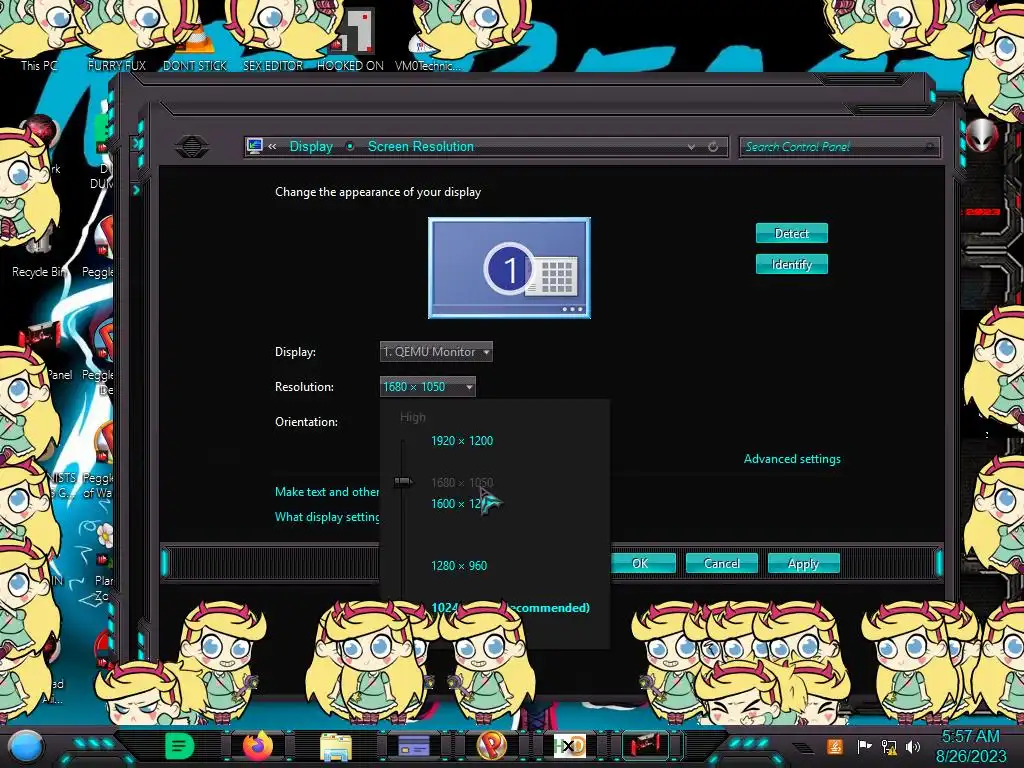The width and height of the screenshot is (1024, 768).
Task: Open File Explorer from the taskbar
Action: pos(336,746)
